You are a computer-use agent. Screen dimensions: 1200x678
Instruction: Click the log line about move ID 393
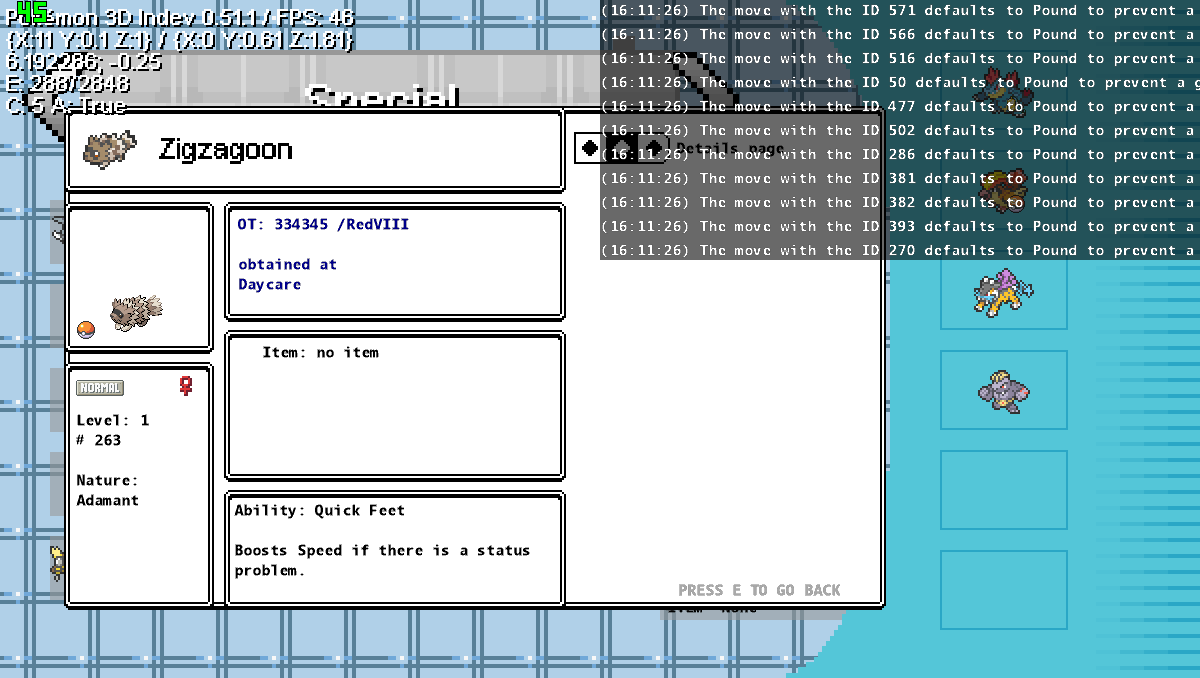click(x=900, y=227)
